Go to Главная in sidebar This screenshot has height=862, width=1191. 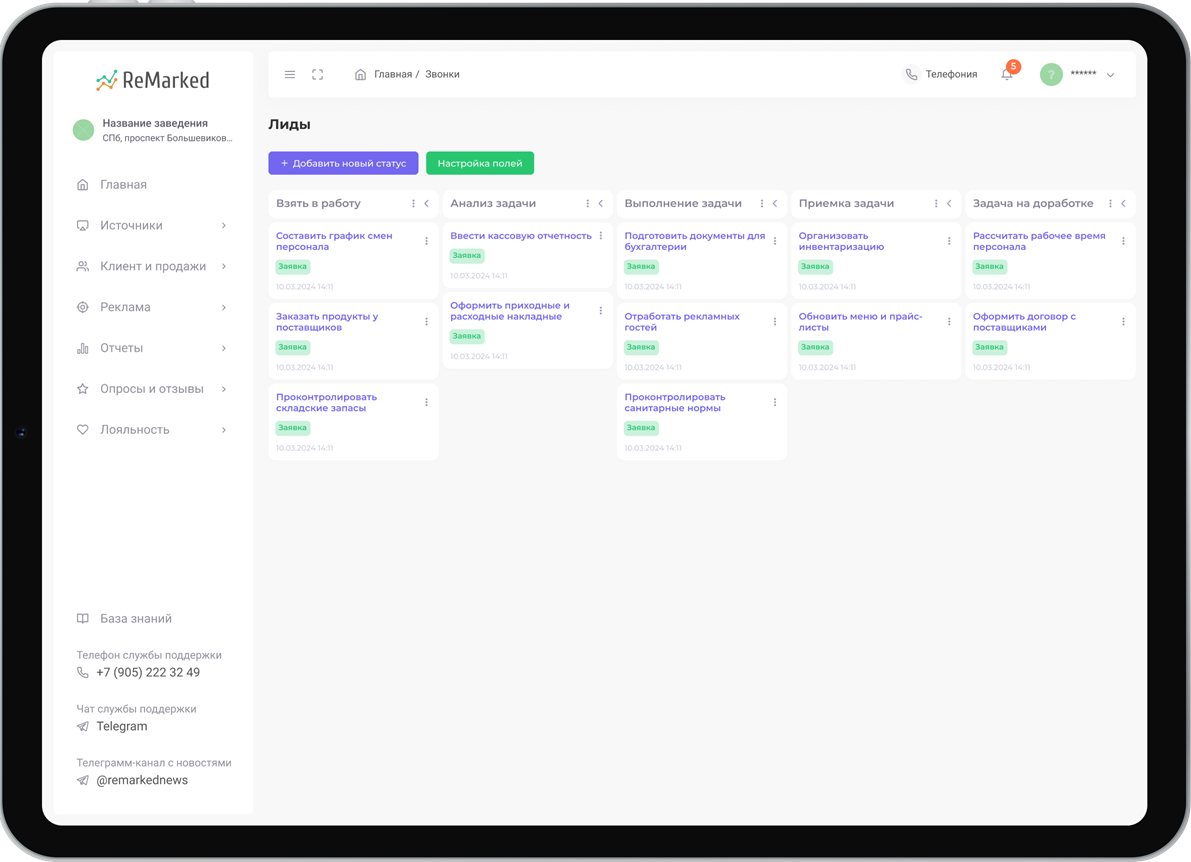click(123, 185)
